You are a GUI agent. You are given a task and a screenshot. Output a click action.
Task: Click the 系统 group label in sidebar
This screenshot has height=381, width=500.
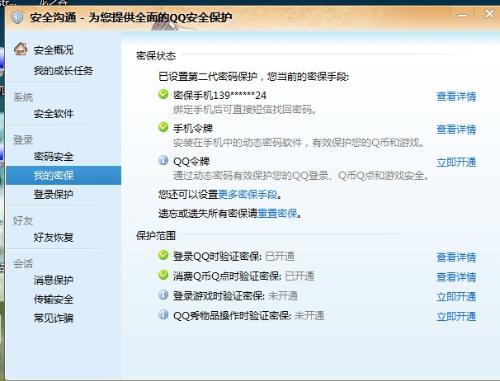pos(23,97)
